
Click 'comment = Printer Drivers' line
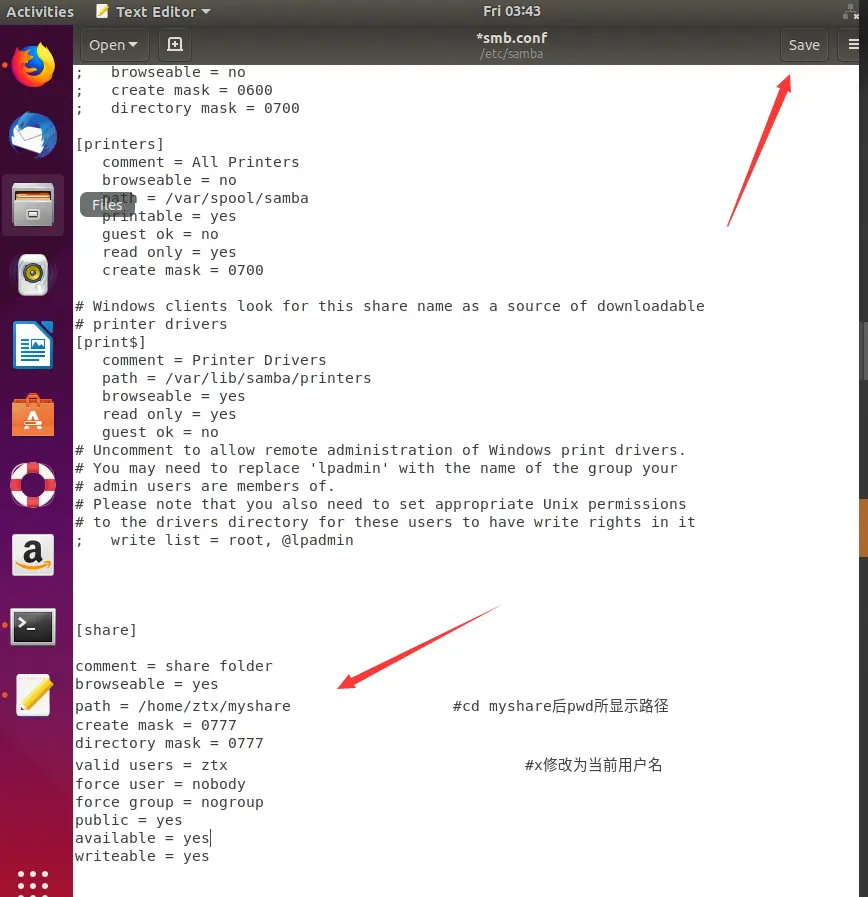pos(215,360)
